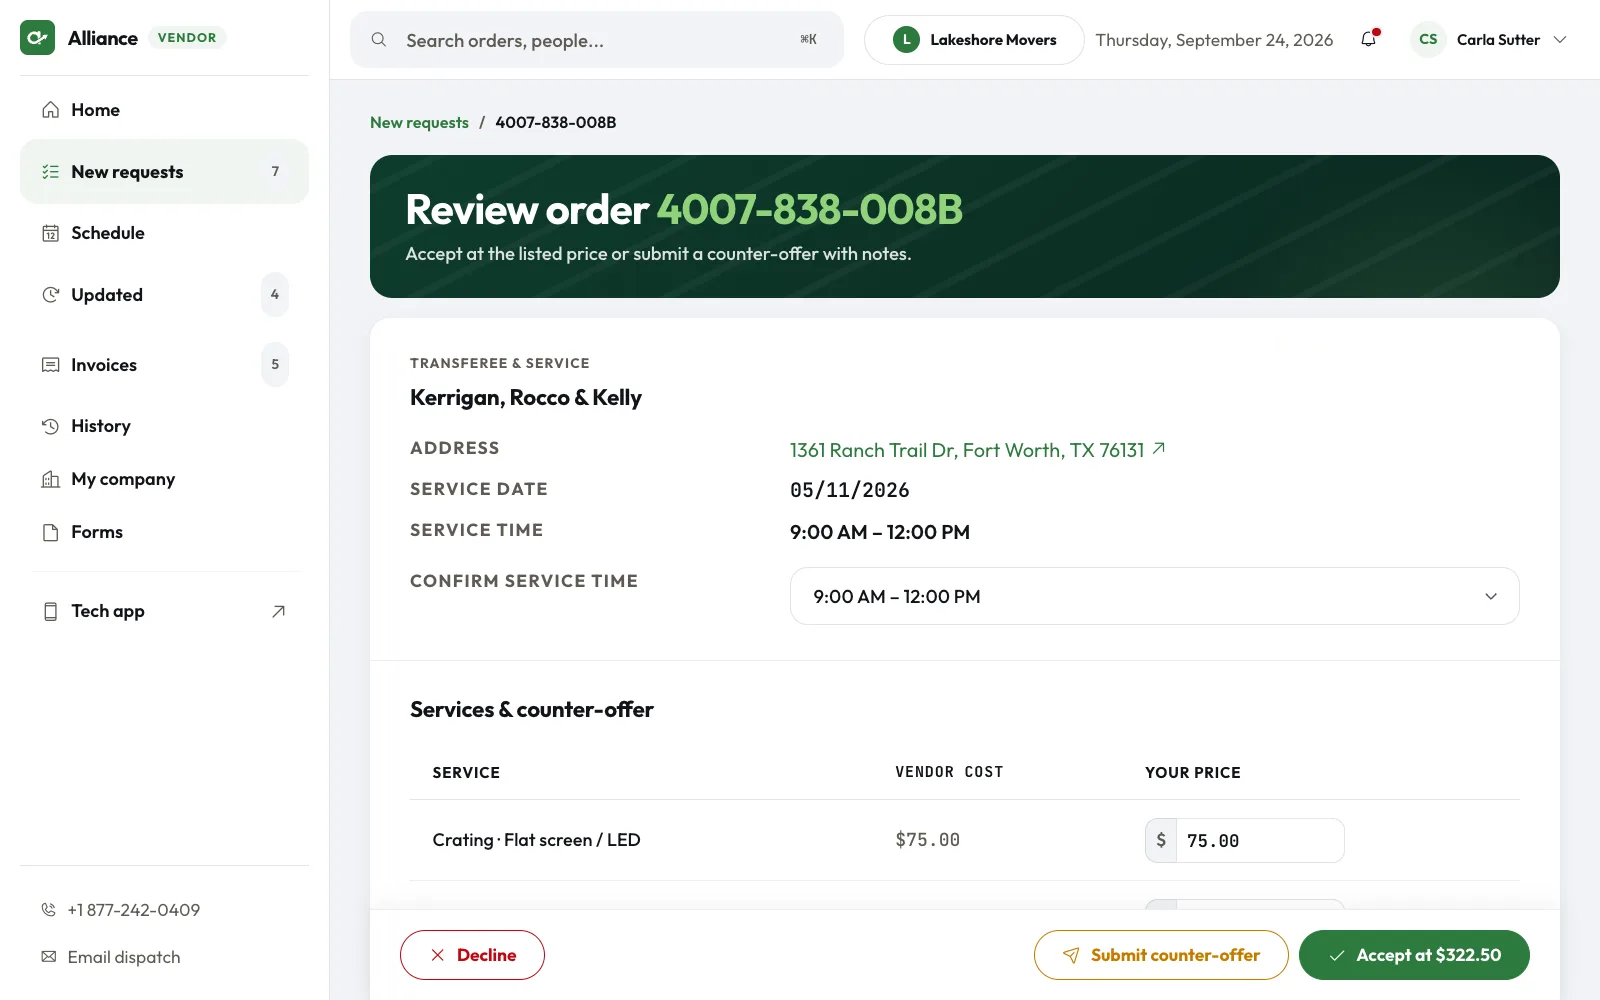Viewport: 1600px width, 1000px height.
Task: Focus the Search orders, people field
Action: pyautogui.click(x=597, y=40)
